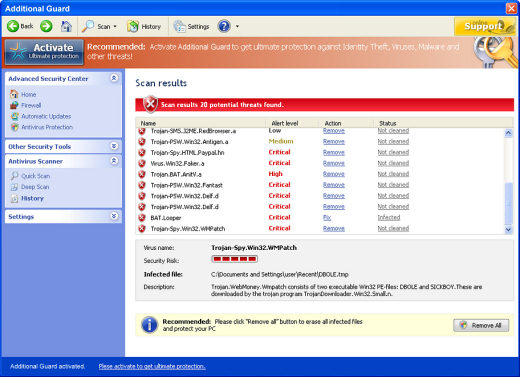Click the Scan magnifier icon
Viewport: 520px width, 377px height.
[88, 26]
